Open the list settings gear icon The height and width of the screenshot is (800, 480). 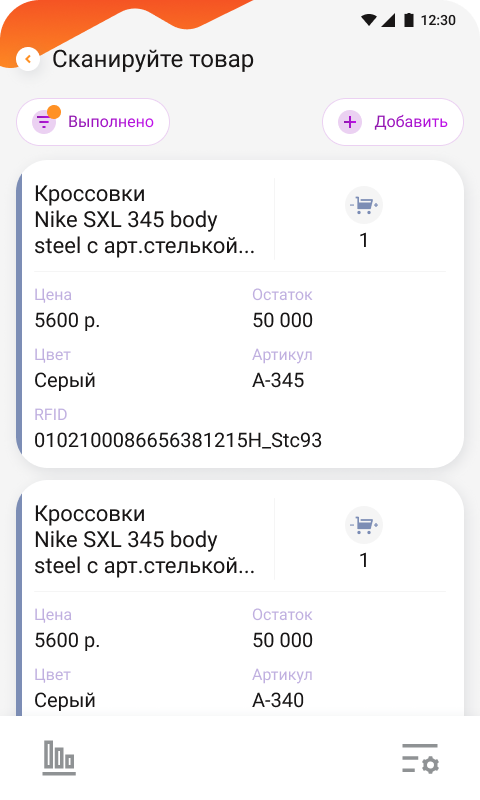[x=420, y=758]
